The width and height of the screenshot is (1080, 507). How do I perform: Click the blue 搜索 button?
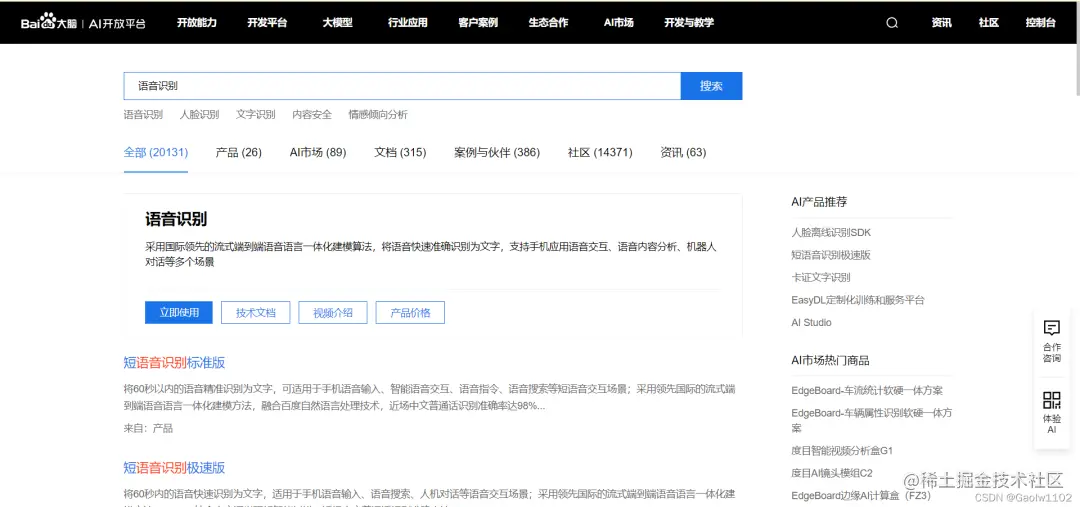pos(712,86)
